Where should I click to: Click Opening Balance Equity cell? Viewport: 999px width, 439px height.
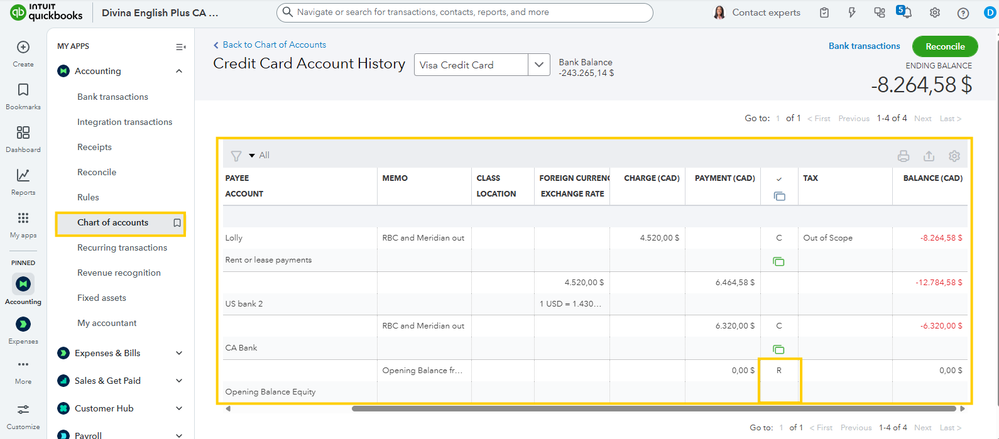tap(300, 392)
